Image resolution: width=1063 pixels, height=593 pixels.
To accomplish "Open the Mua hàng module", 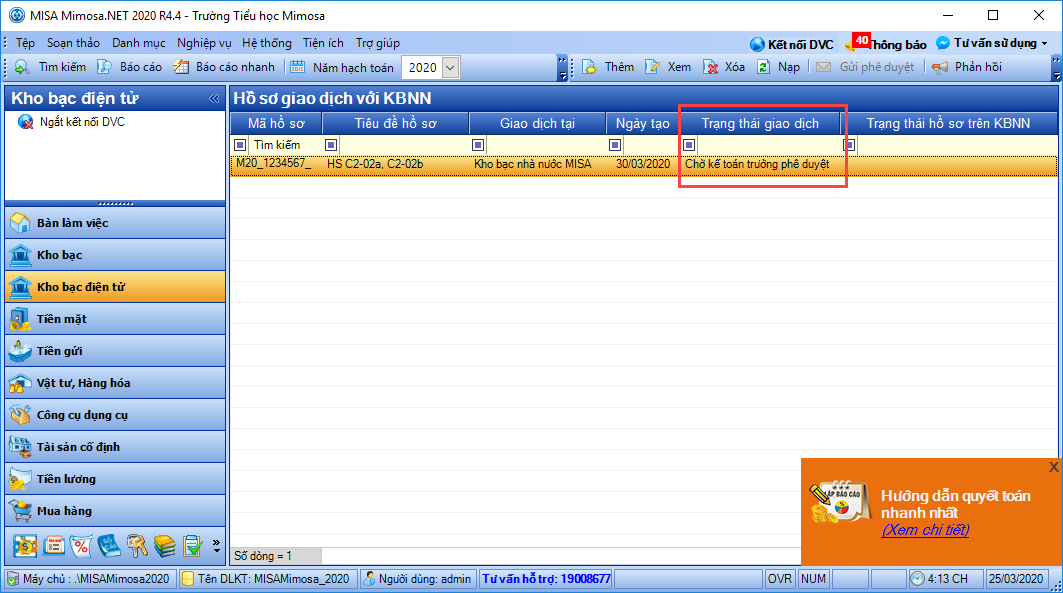I will 115,510.
